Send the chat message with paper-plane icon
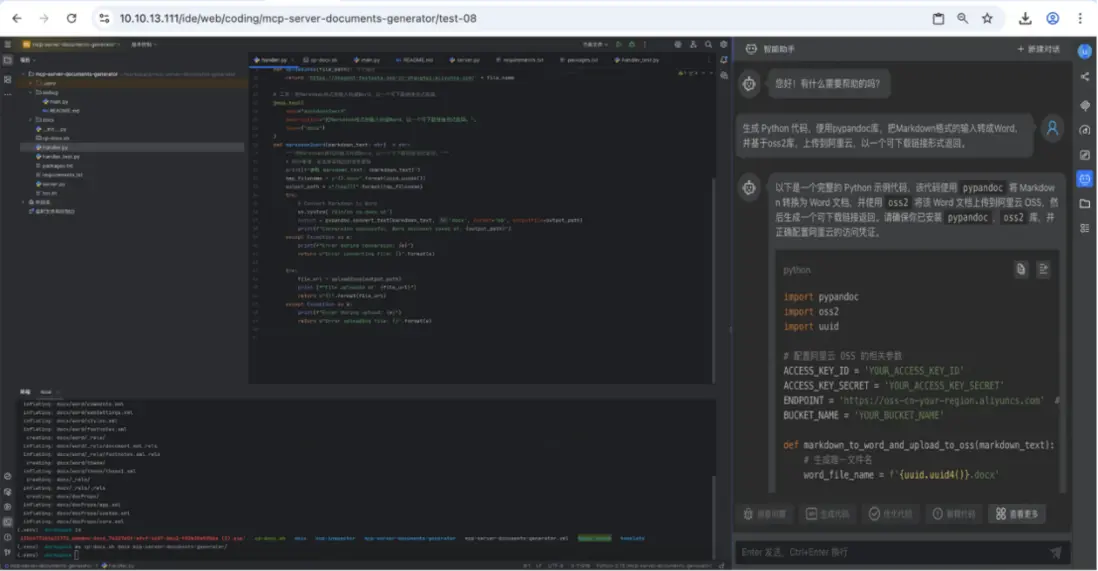 click(x=1055, y=553)
